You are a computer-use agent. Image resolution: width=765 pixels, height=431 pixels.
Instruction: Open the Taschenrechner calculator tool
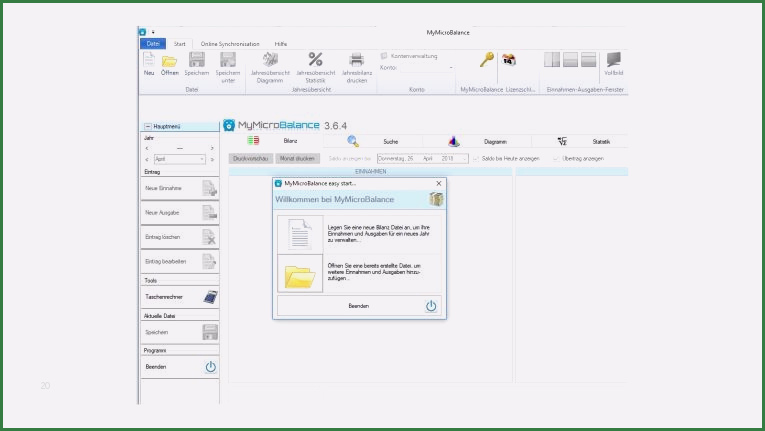point(180,297)
